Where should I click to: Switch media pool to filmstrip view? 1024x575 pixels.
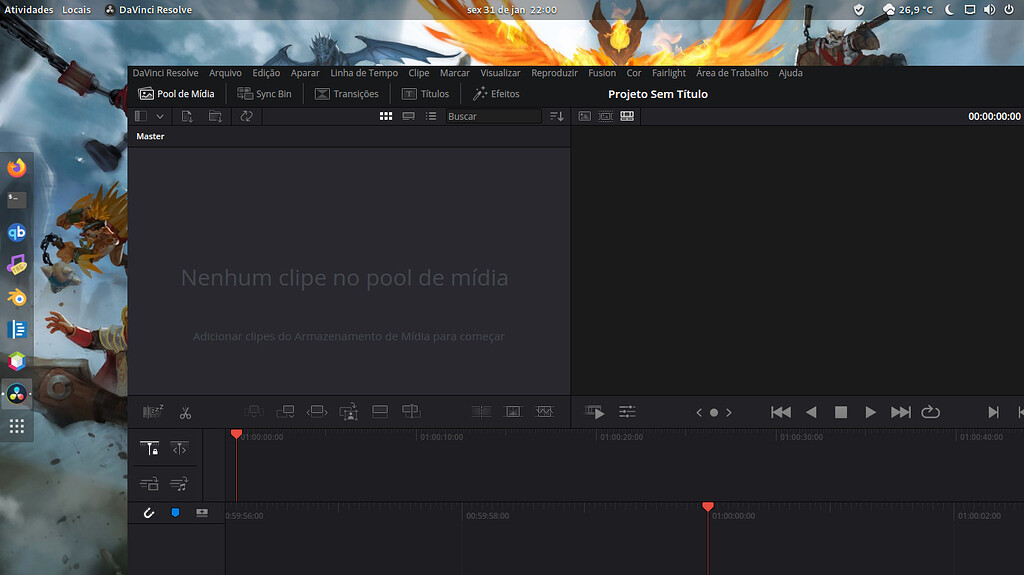pyautogui.click(x=408, y=116)
